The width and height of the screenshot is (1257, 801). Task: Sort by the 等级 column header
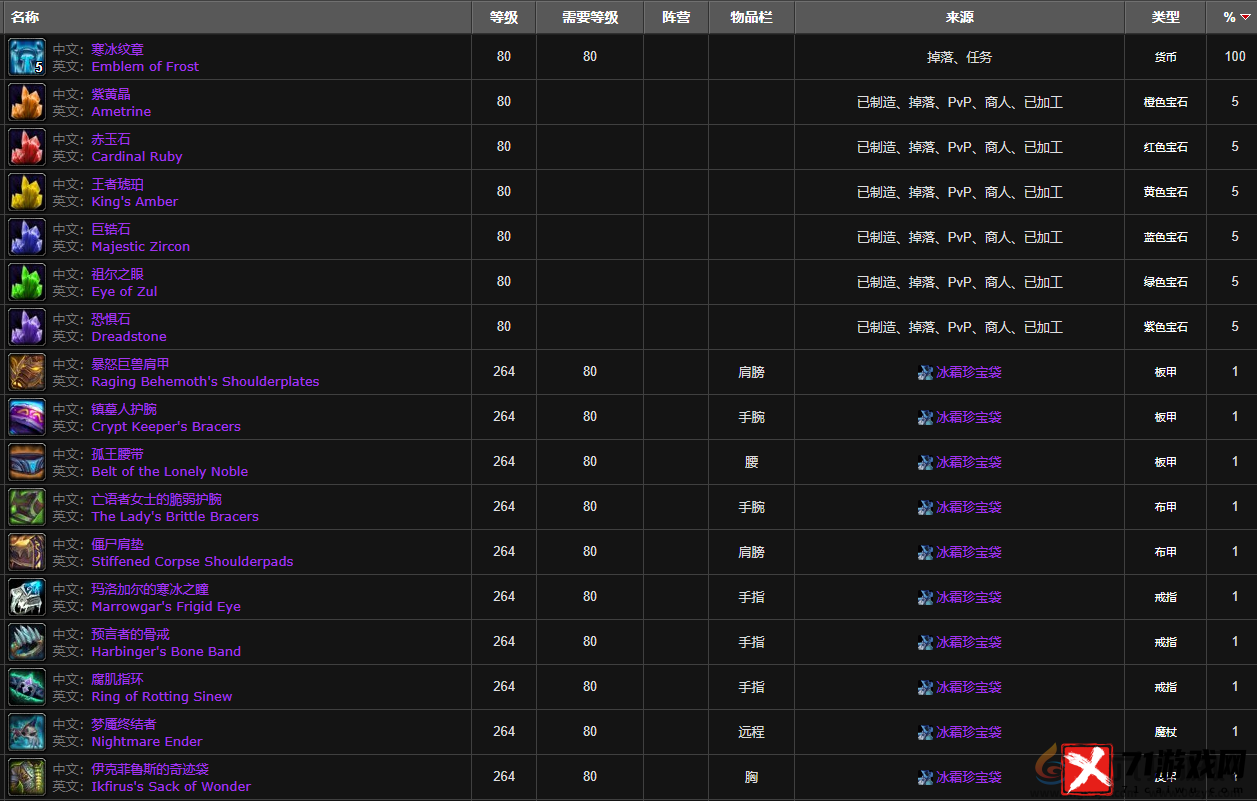504,17
